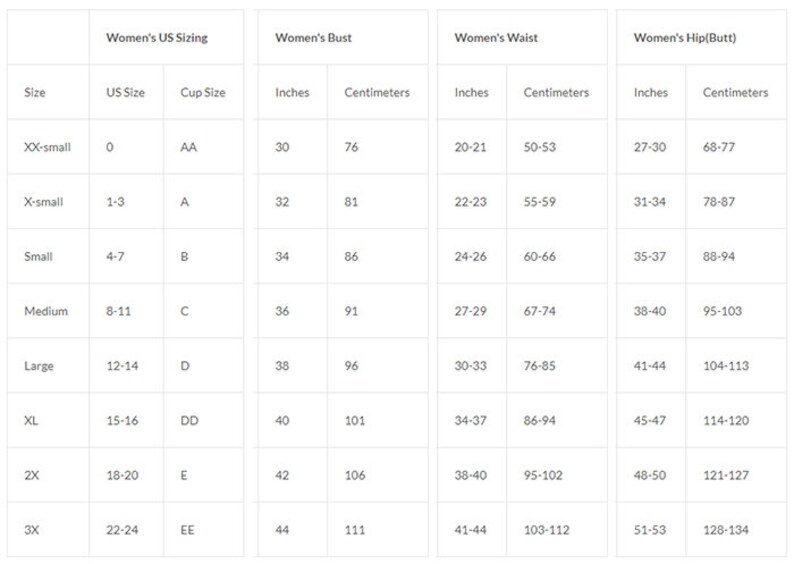
Task: Select the Women's Bust column header
Action: 313,38
